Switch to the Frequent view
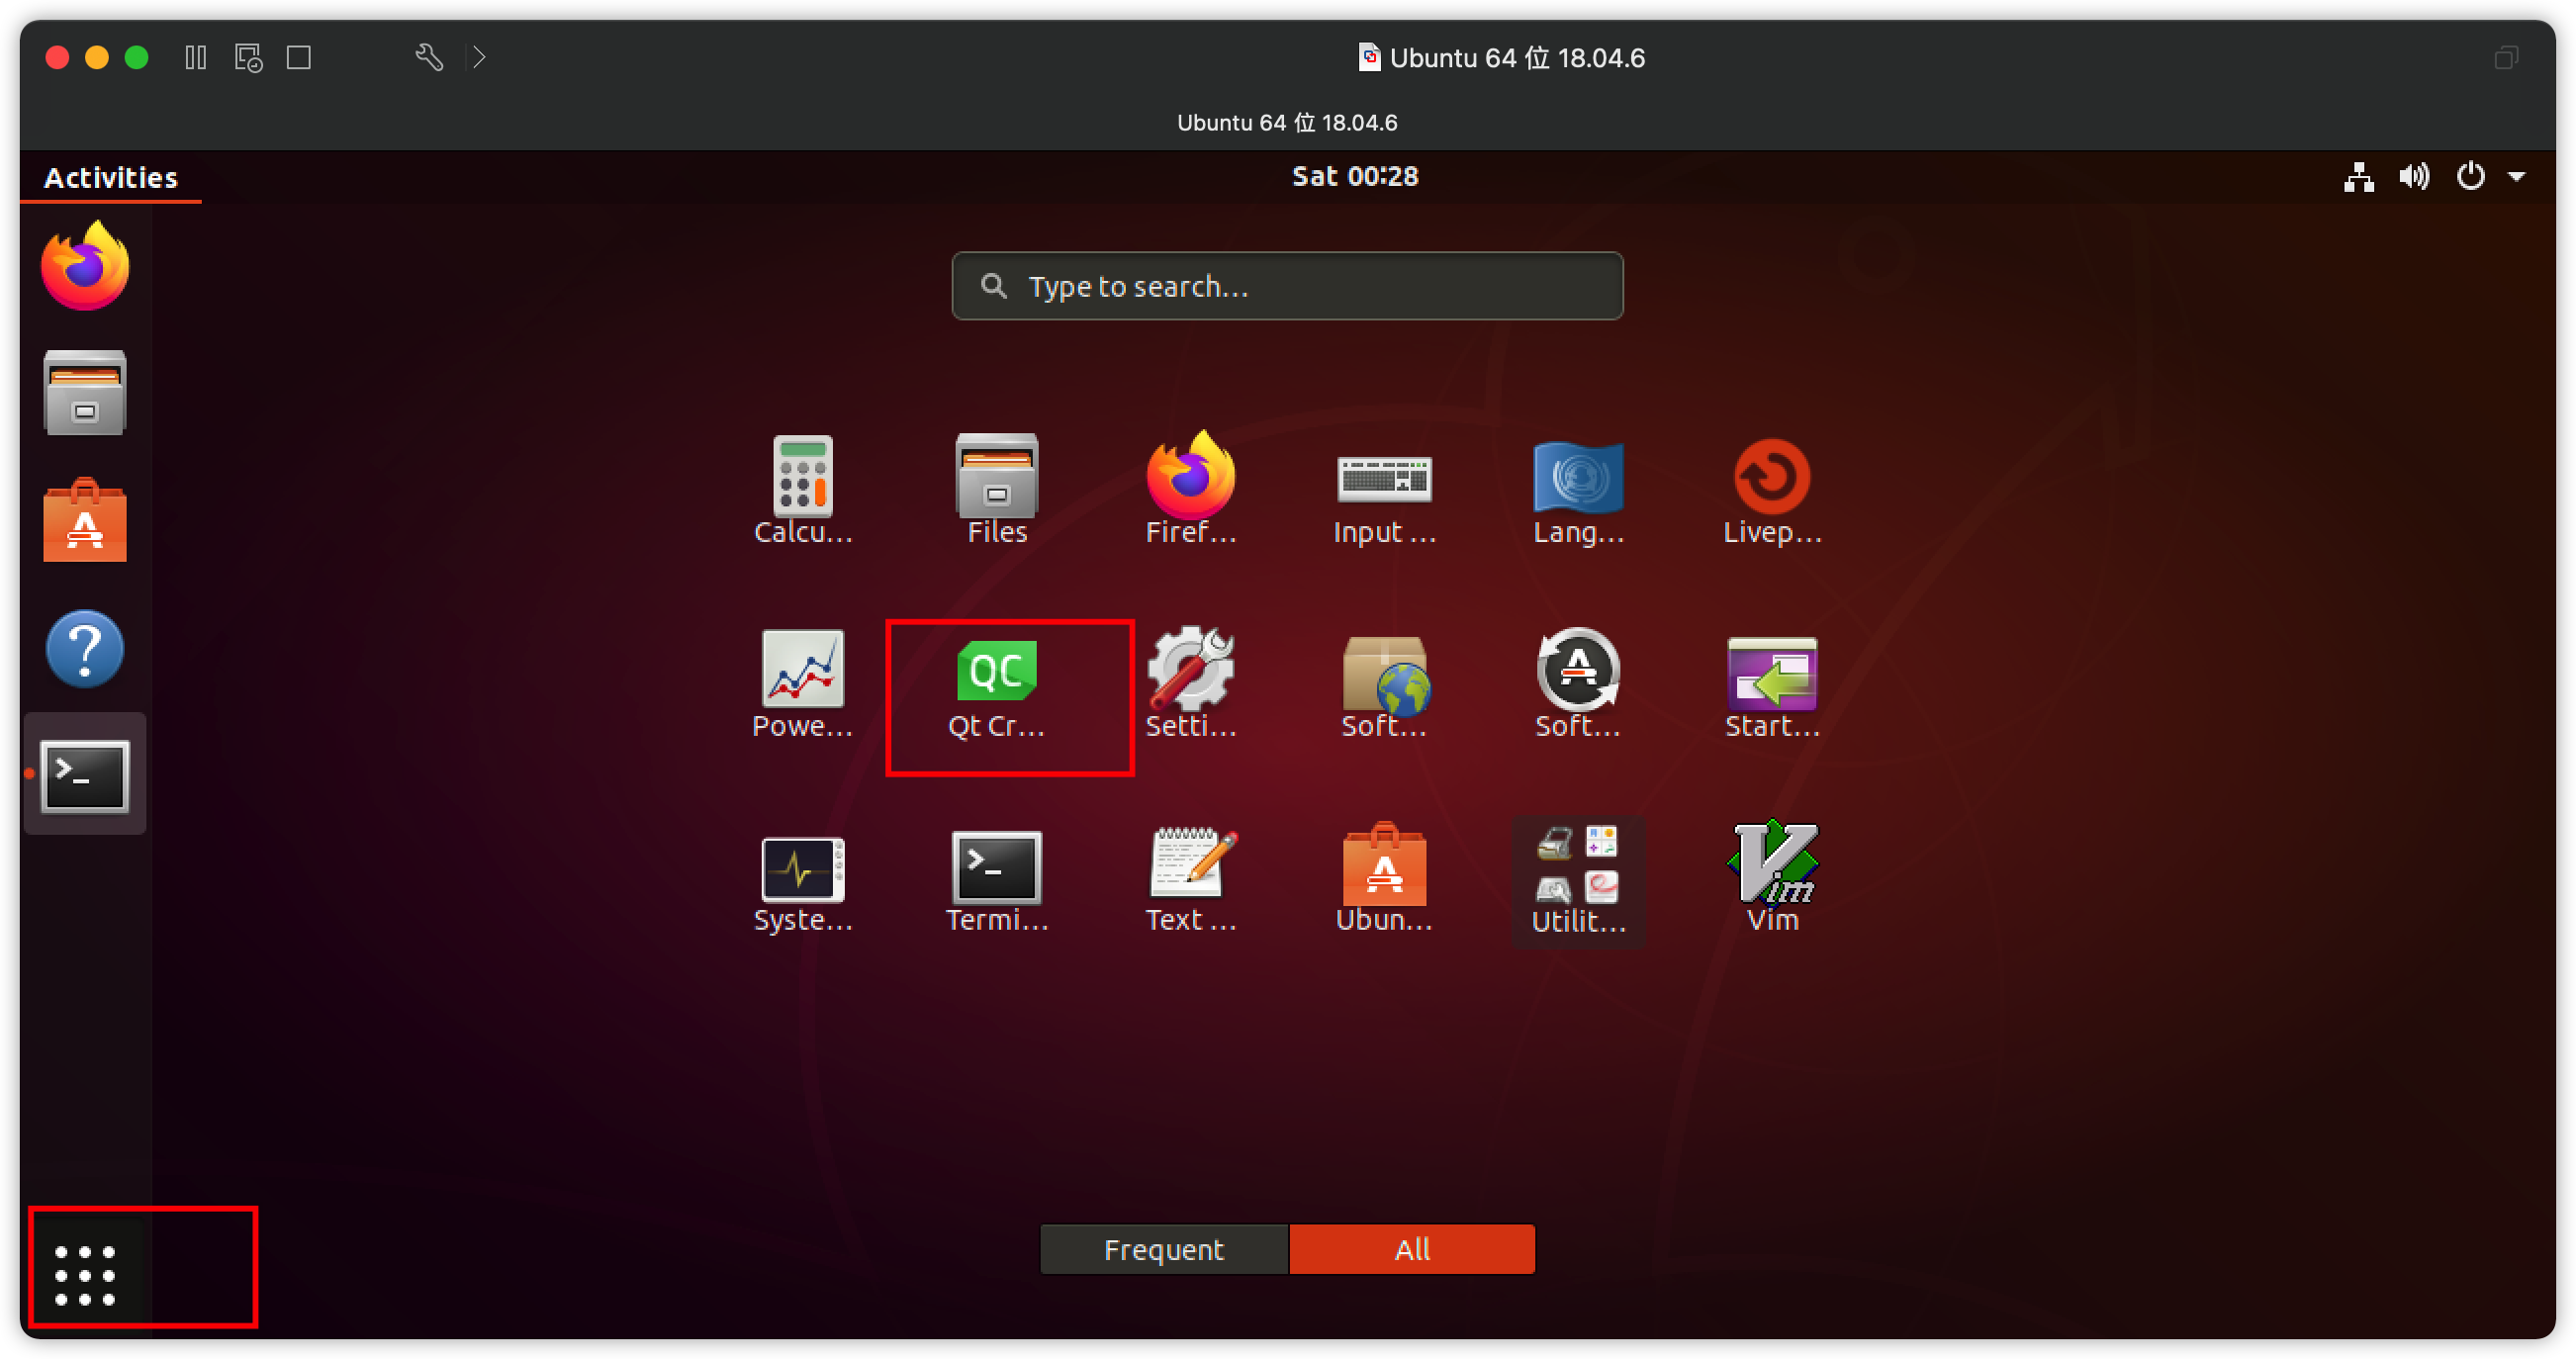This screenshot has width=2576, height=1359. pyautogui.click(x=1163, y=1249)
